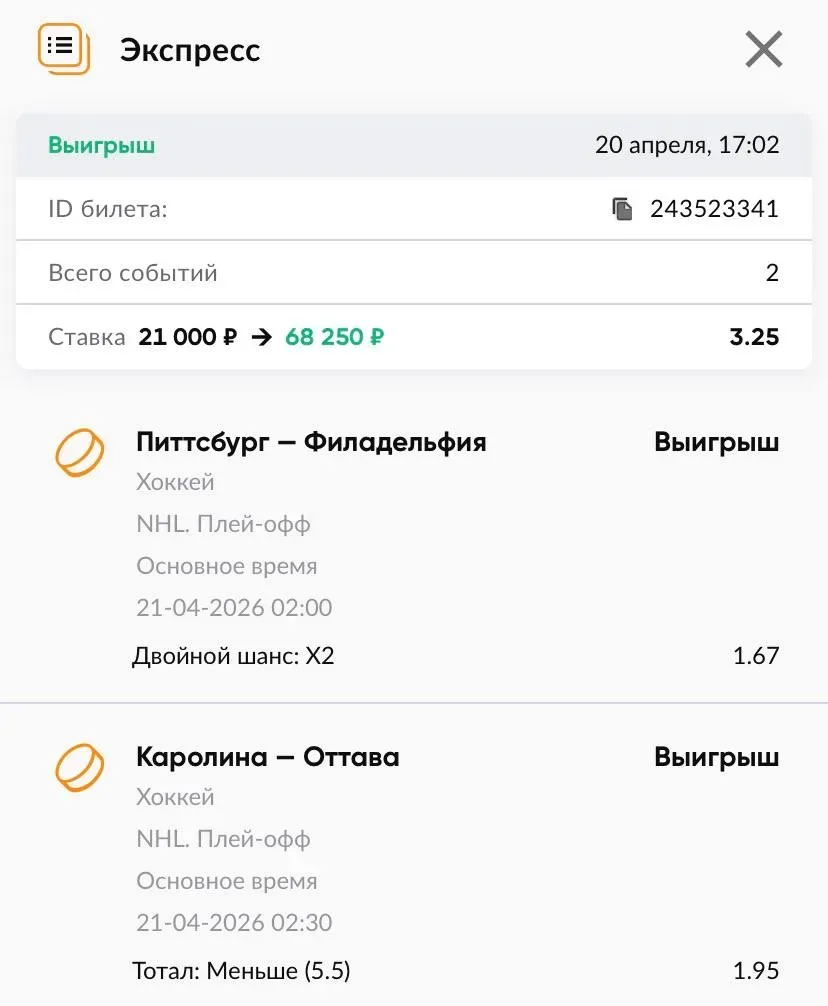Image resolution: width=828 pixels, height=1006 pixels.
Task: Click the 21 000 ₽ stake amount
Action: pyautogui.click(x=188, y=337)
